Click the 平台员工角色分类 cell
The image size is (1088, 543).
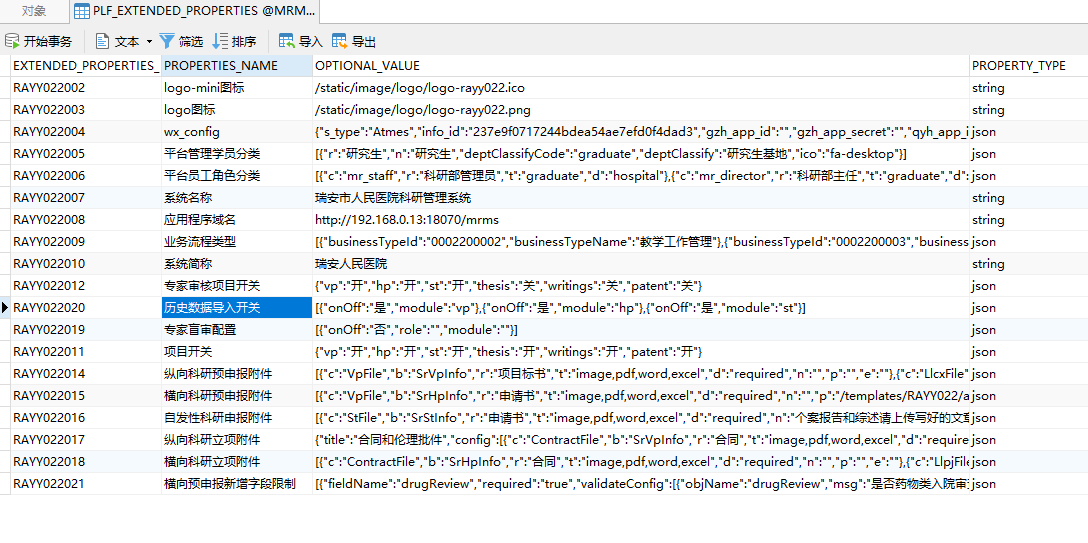[237, 175]
